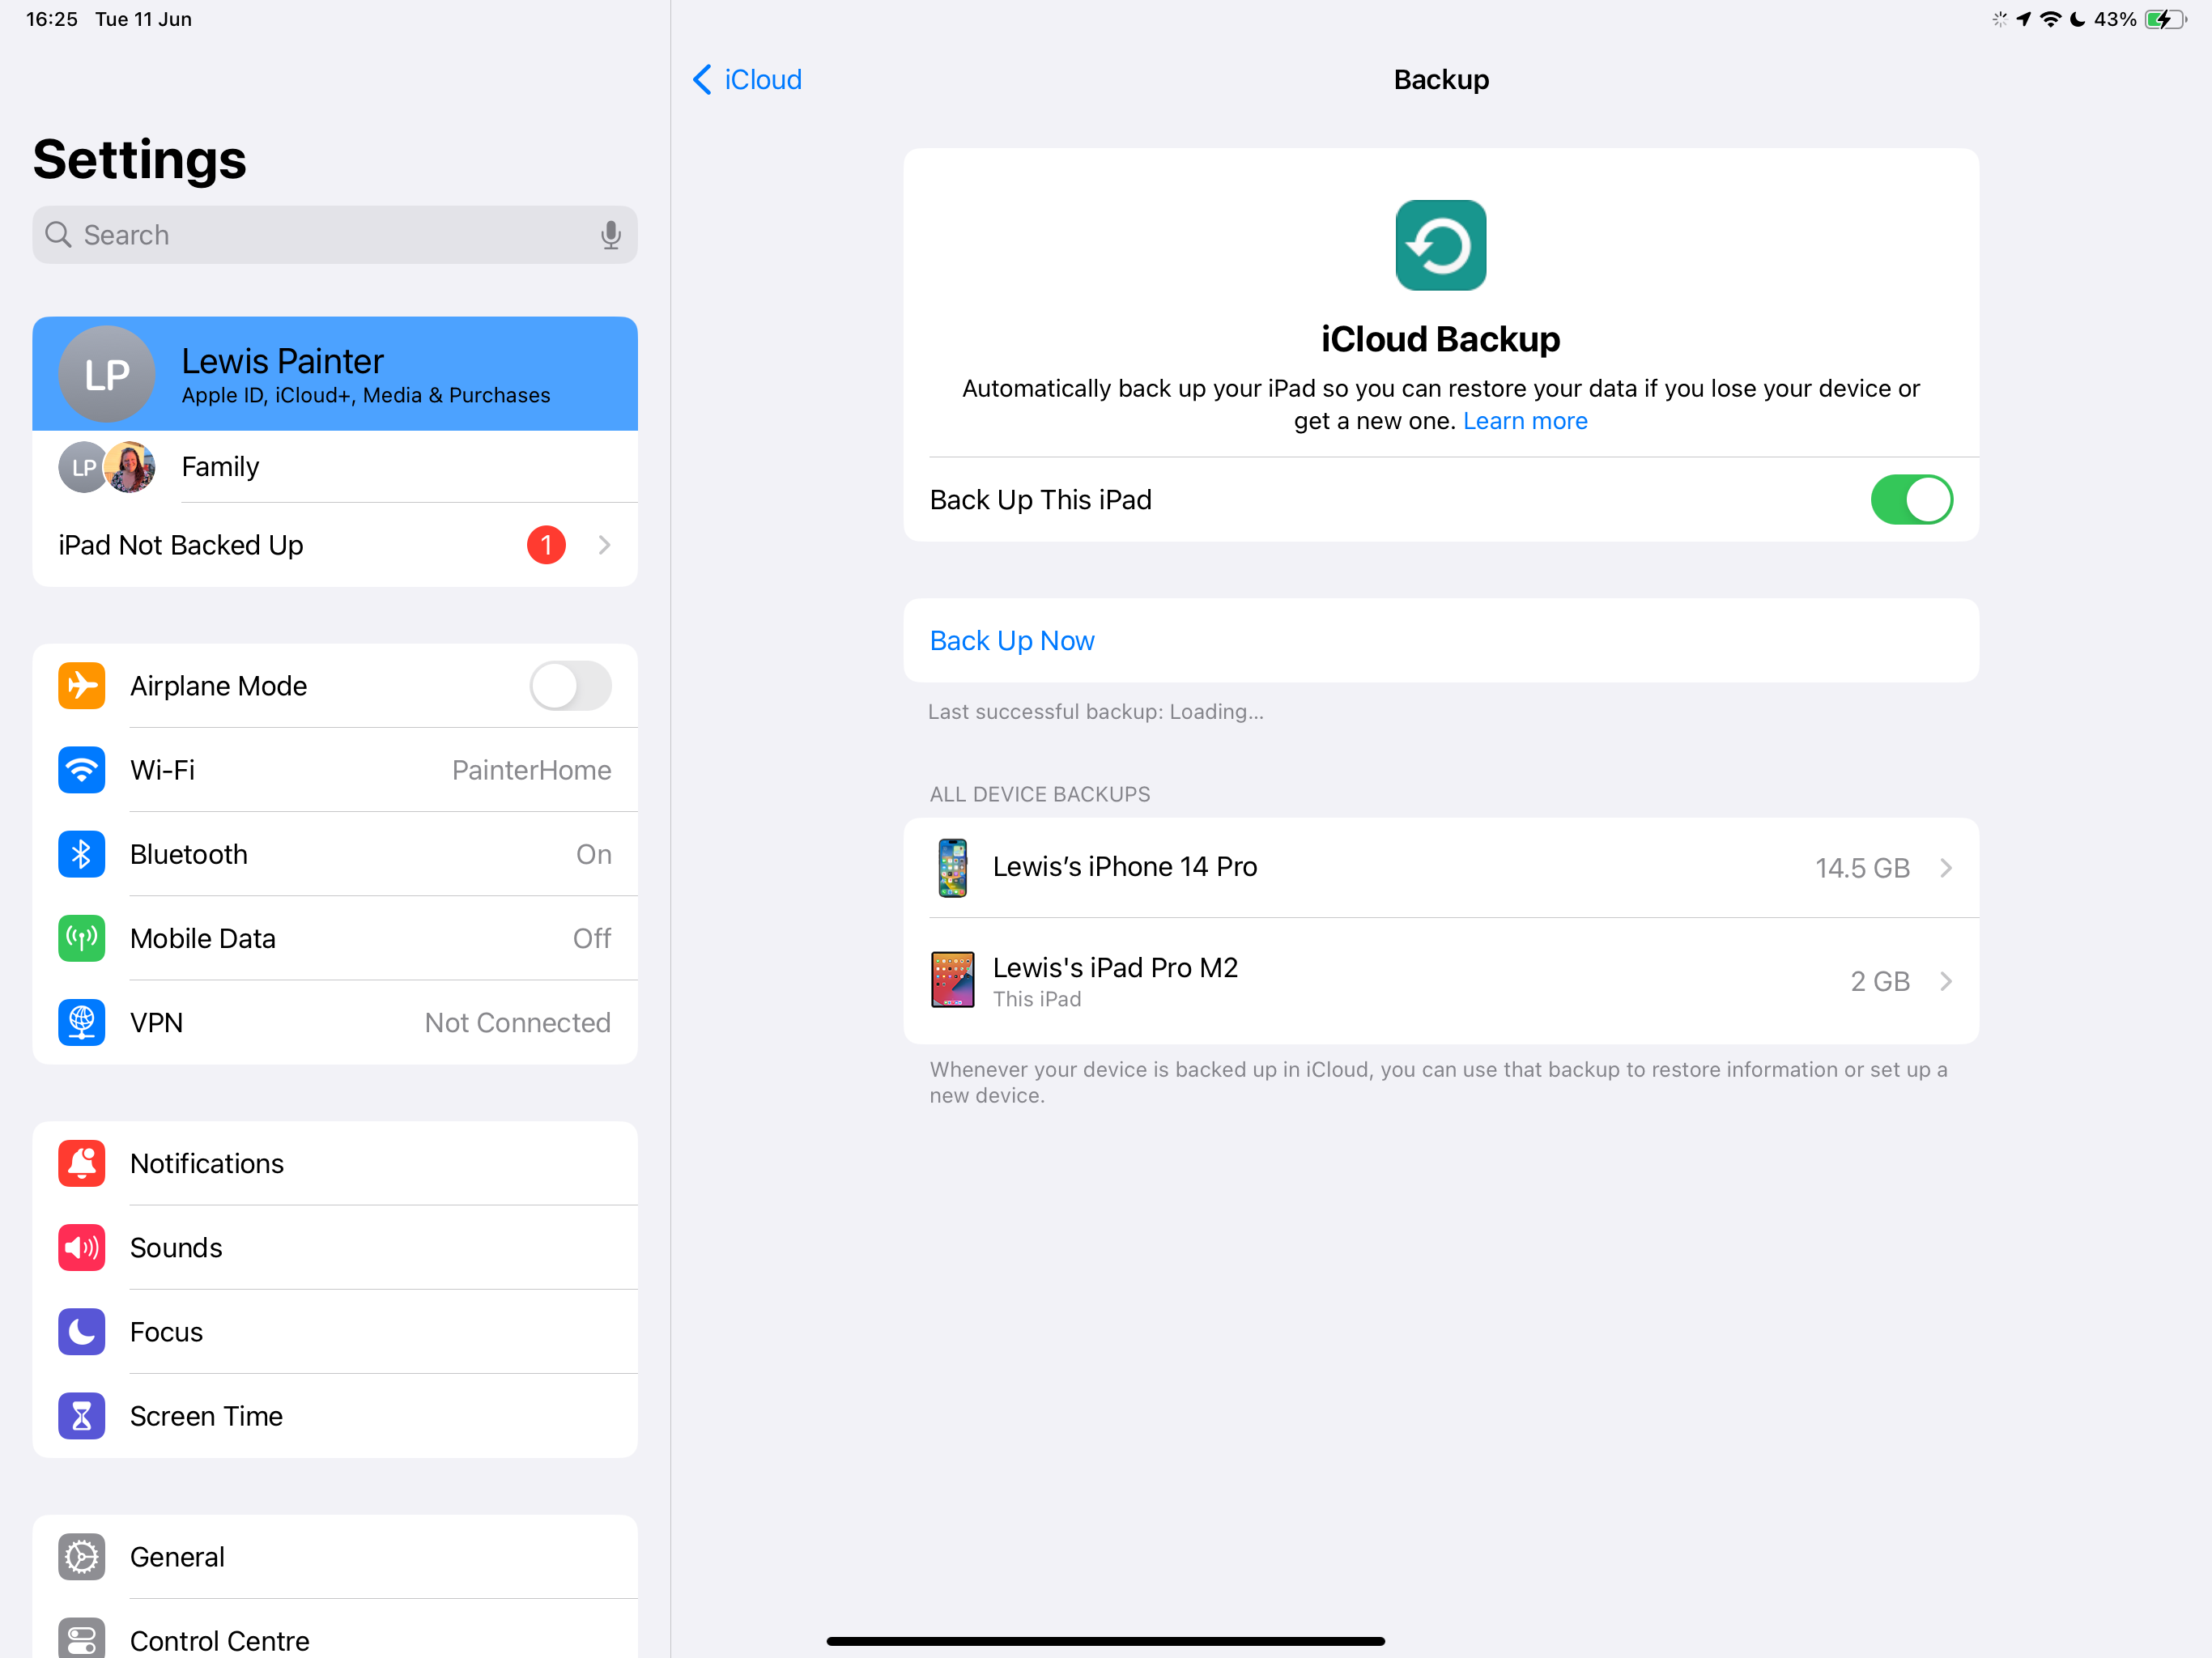This screenshot has width=2212, height=1658.
Task: Expand Lewis's iPad Pro M2 backup chevron
Action: click(x=1946, y=981)
